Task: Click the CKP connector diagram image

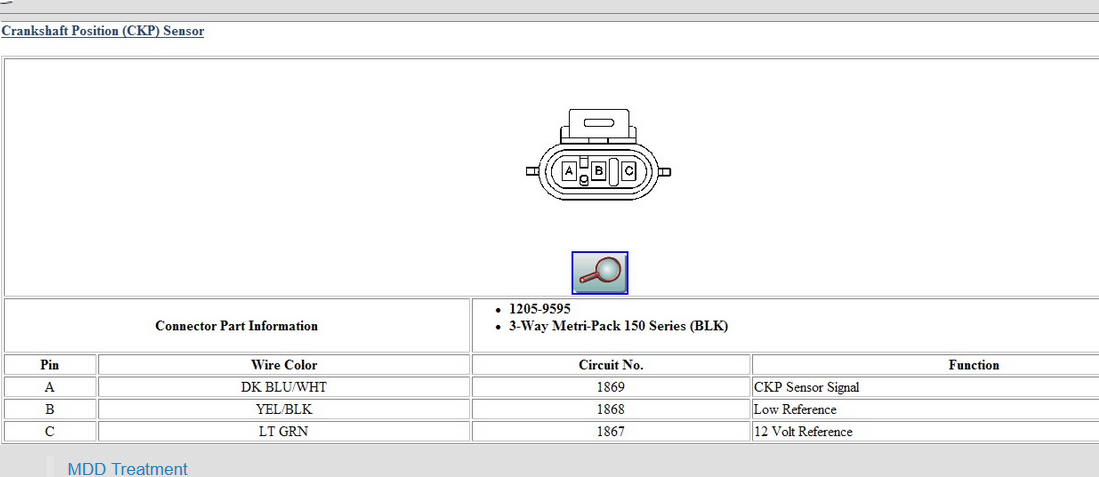Action: [x=599, y=155]
